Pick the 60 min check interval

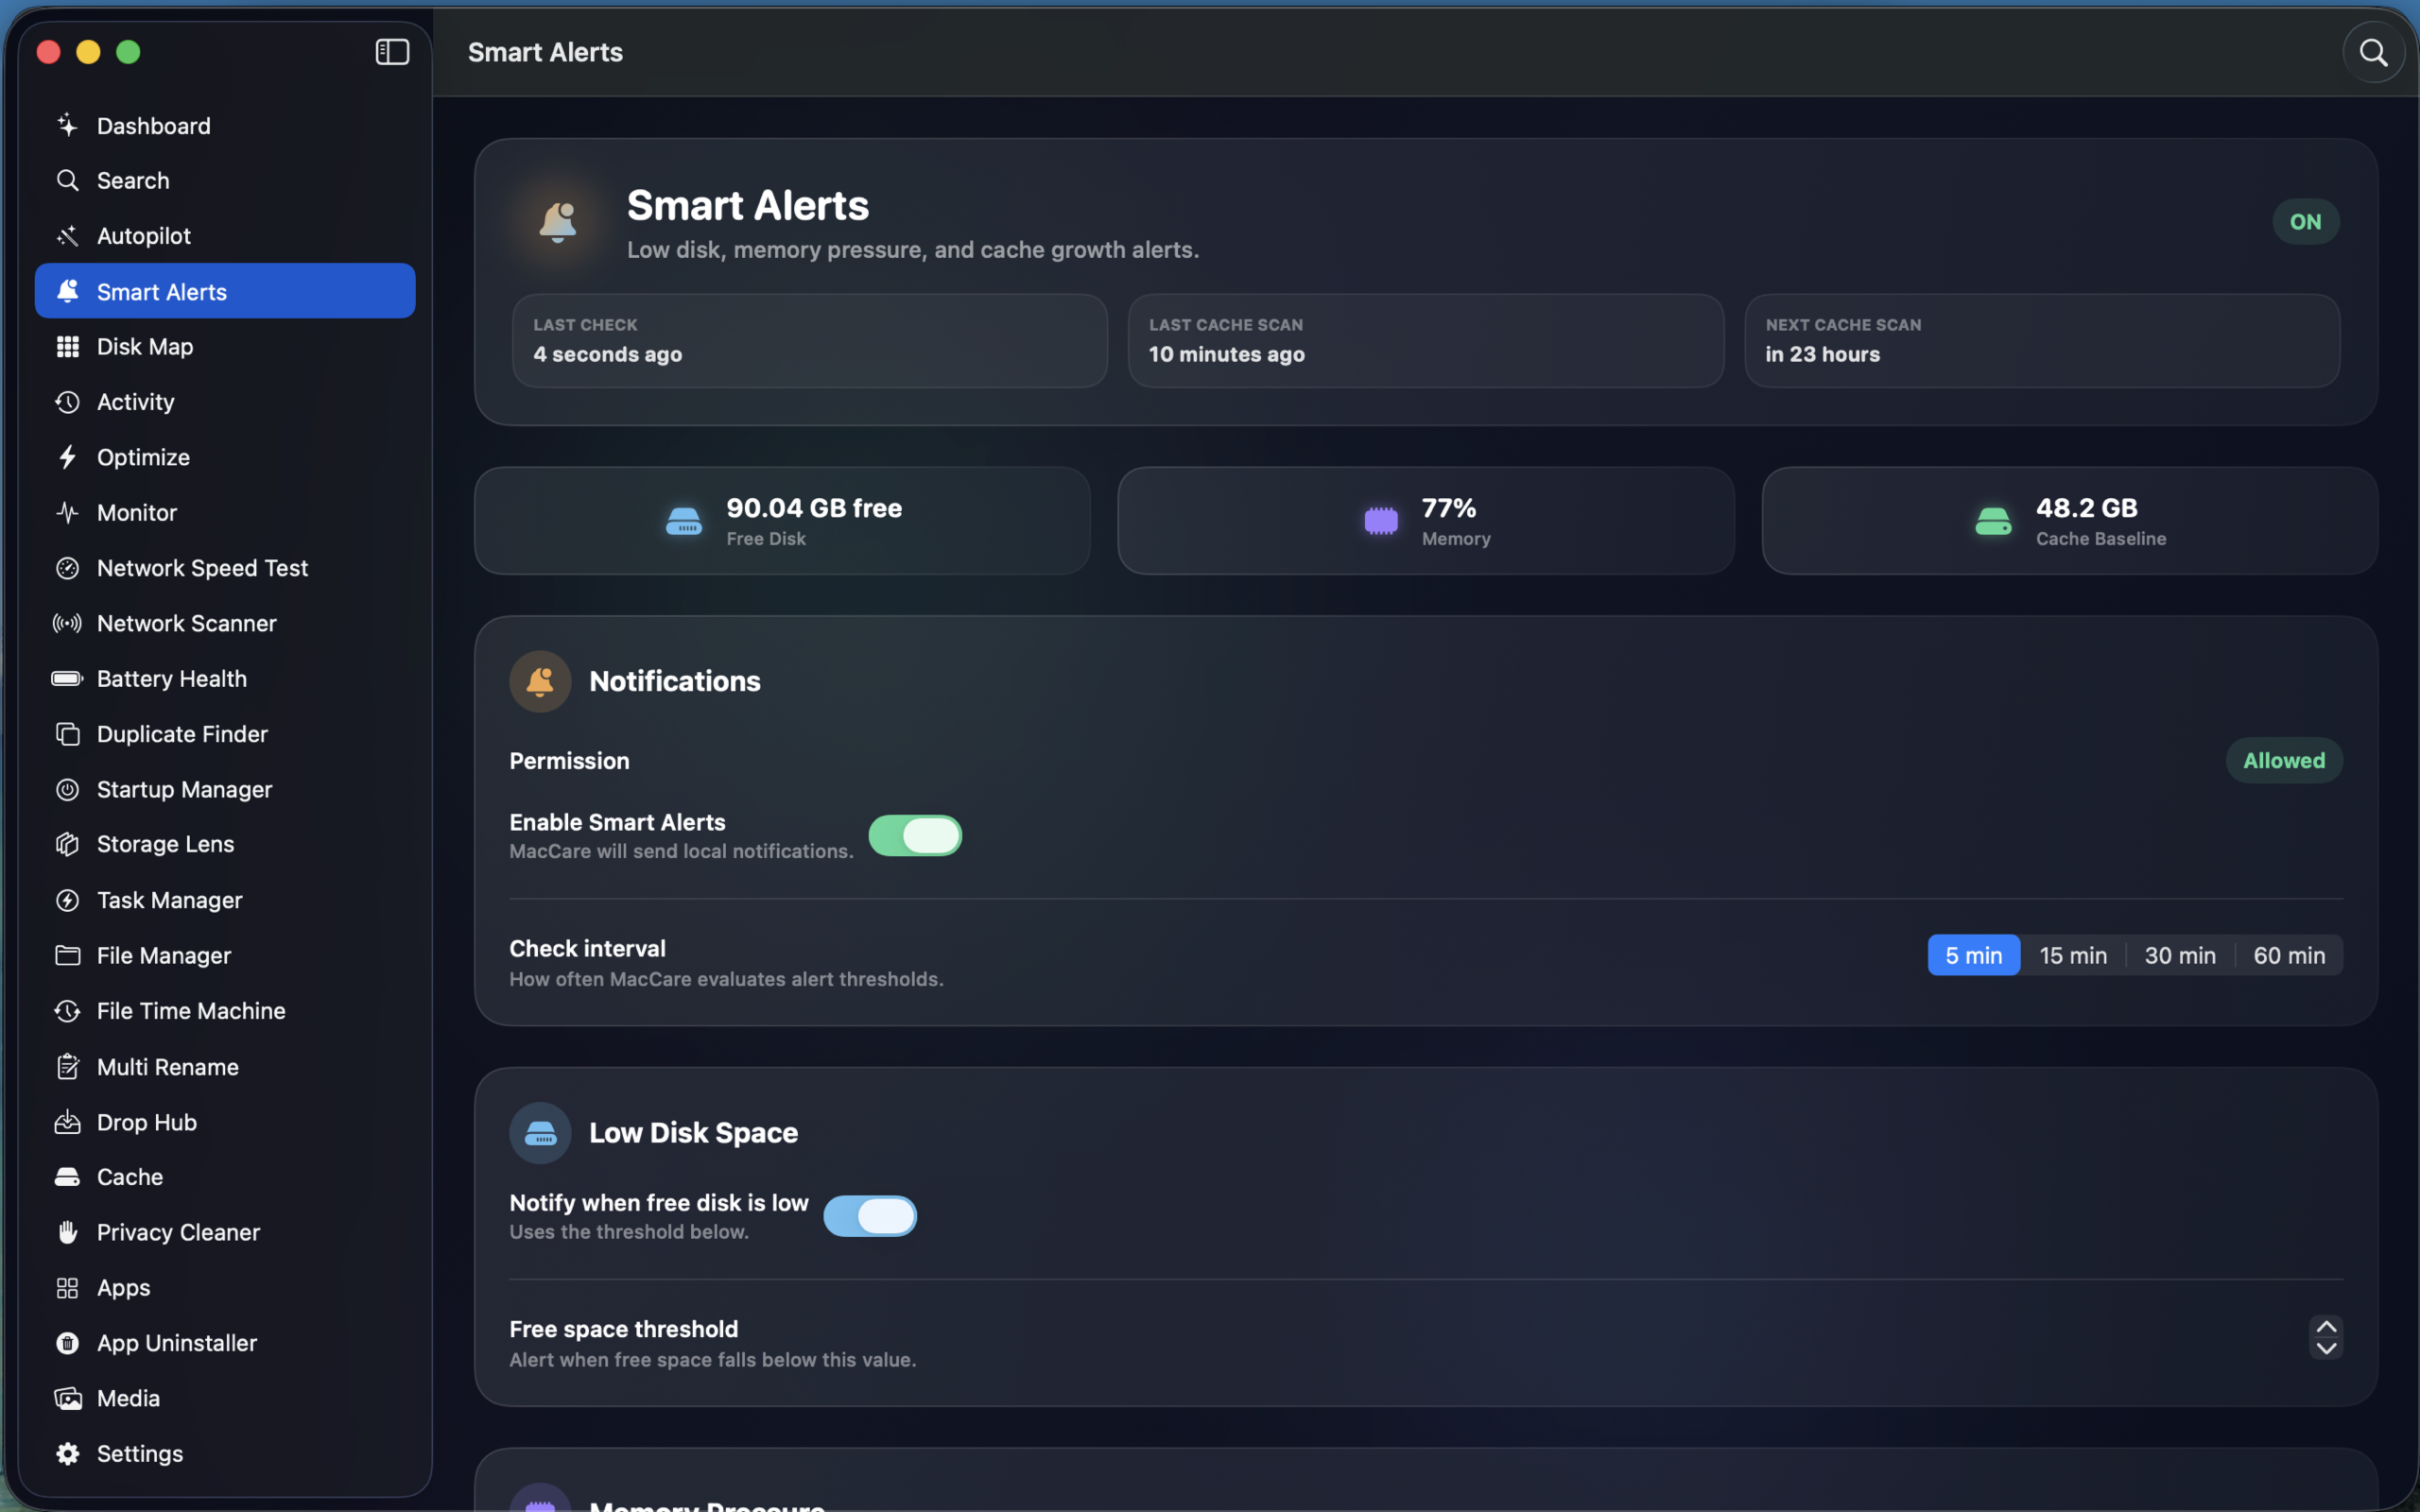click(2289, 956)
